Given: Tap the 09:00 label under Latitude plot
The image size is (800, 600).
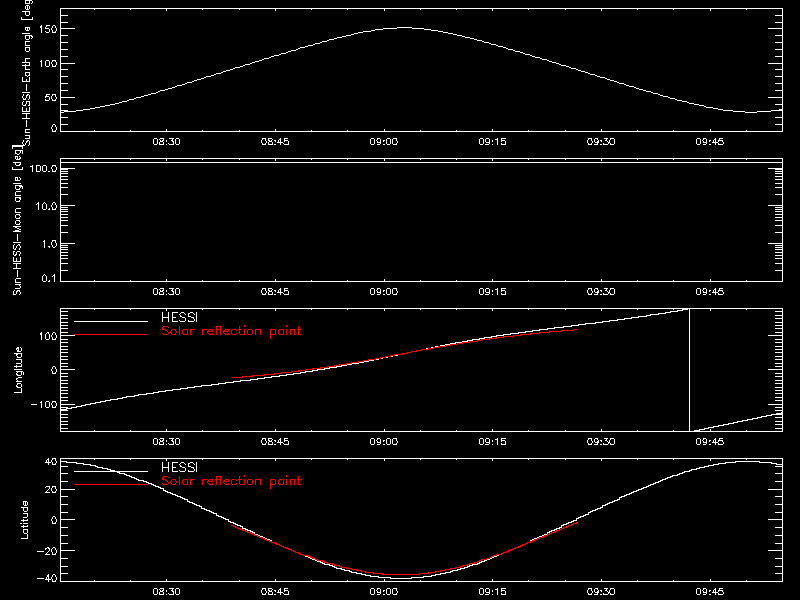Looking at the screenshot, I should [384, 591].
